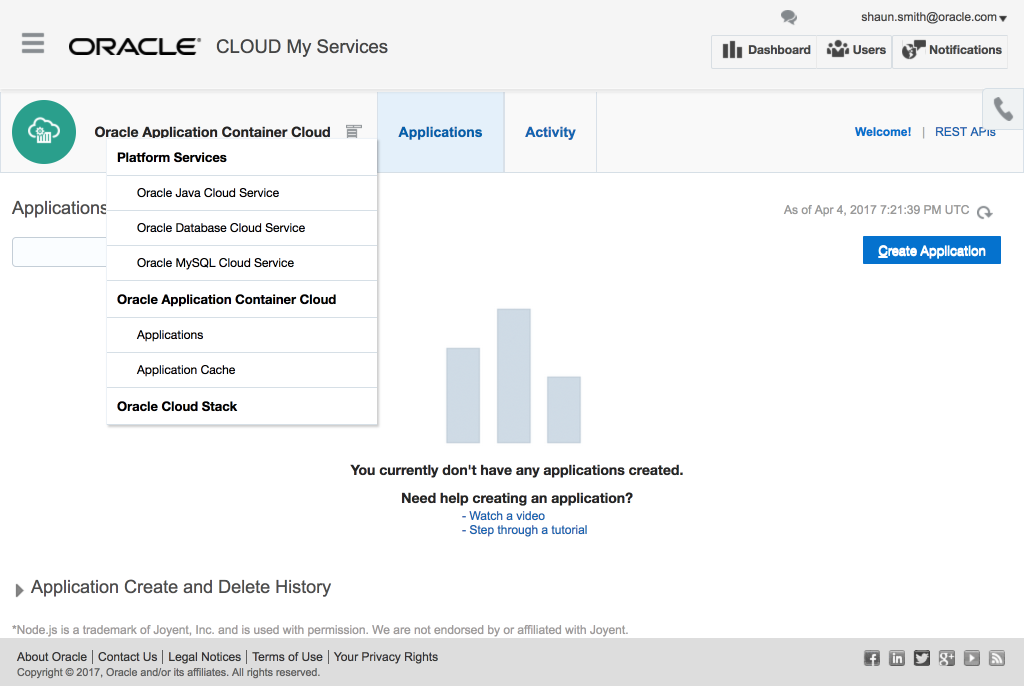The height and width of the screenshot is (690, 1024).
Task: Click the Oracle logo
Action: [x=135, y=46]
